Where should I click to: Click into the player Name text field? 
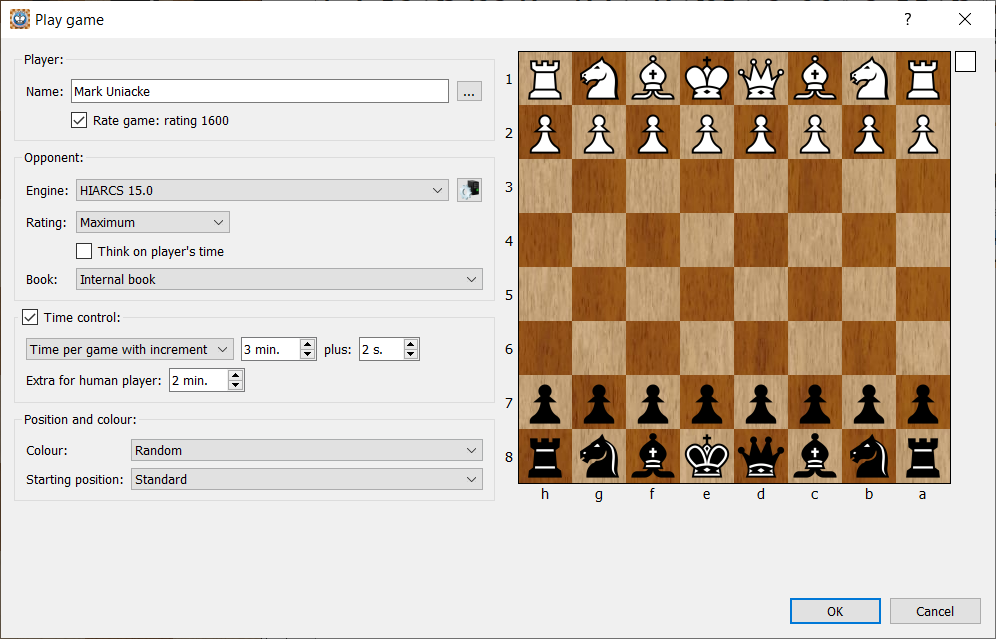point(260,91)
